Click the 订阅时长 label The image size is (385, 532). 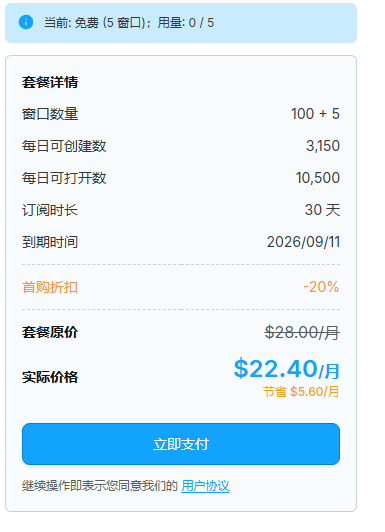click(x=50, y=210)
